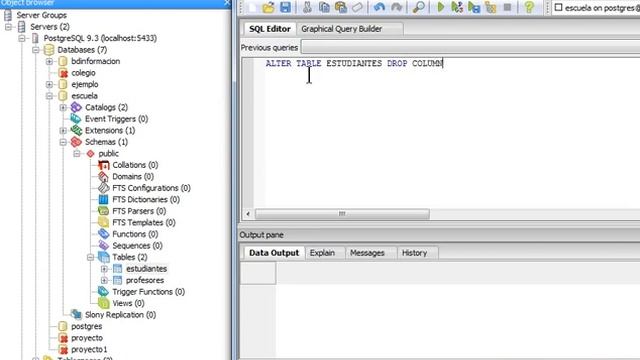Select FTS Parsers (0) node
640x360 pixels.
pos(139,211)
